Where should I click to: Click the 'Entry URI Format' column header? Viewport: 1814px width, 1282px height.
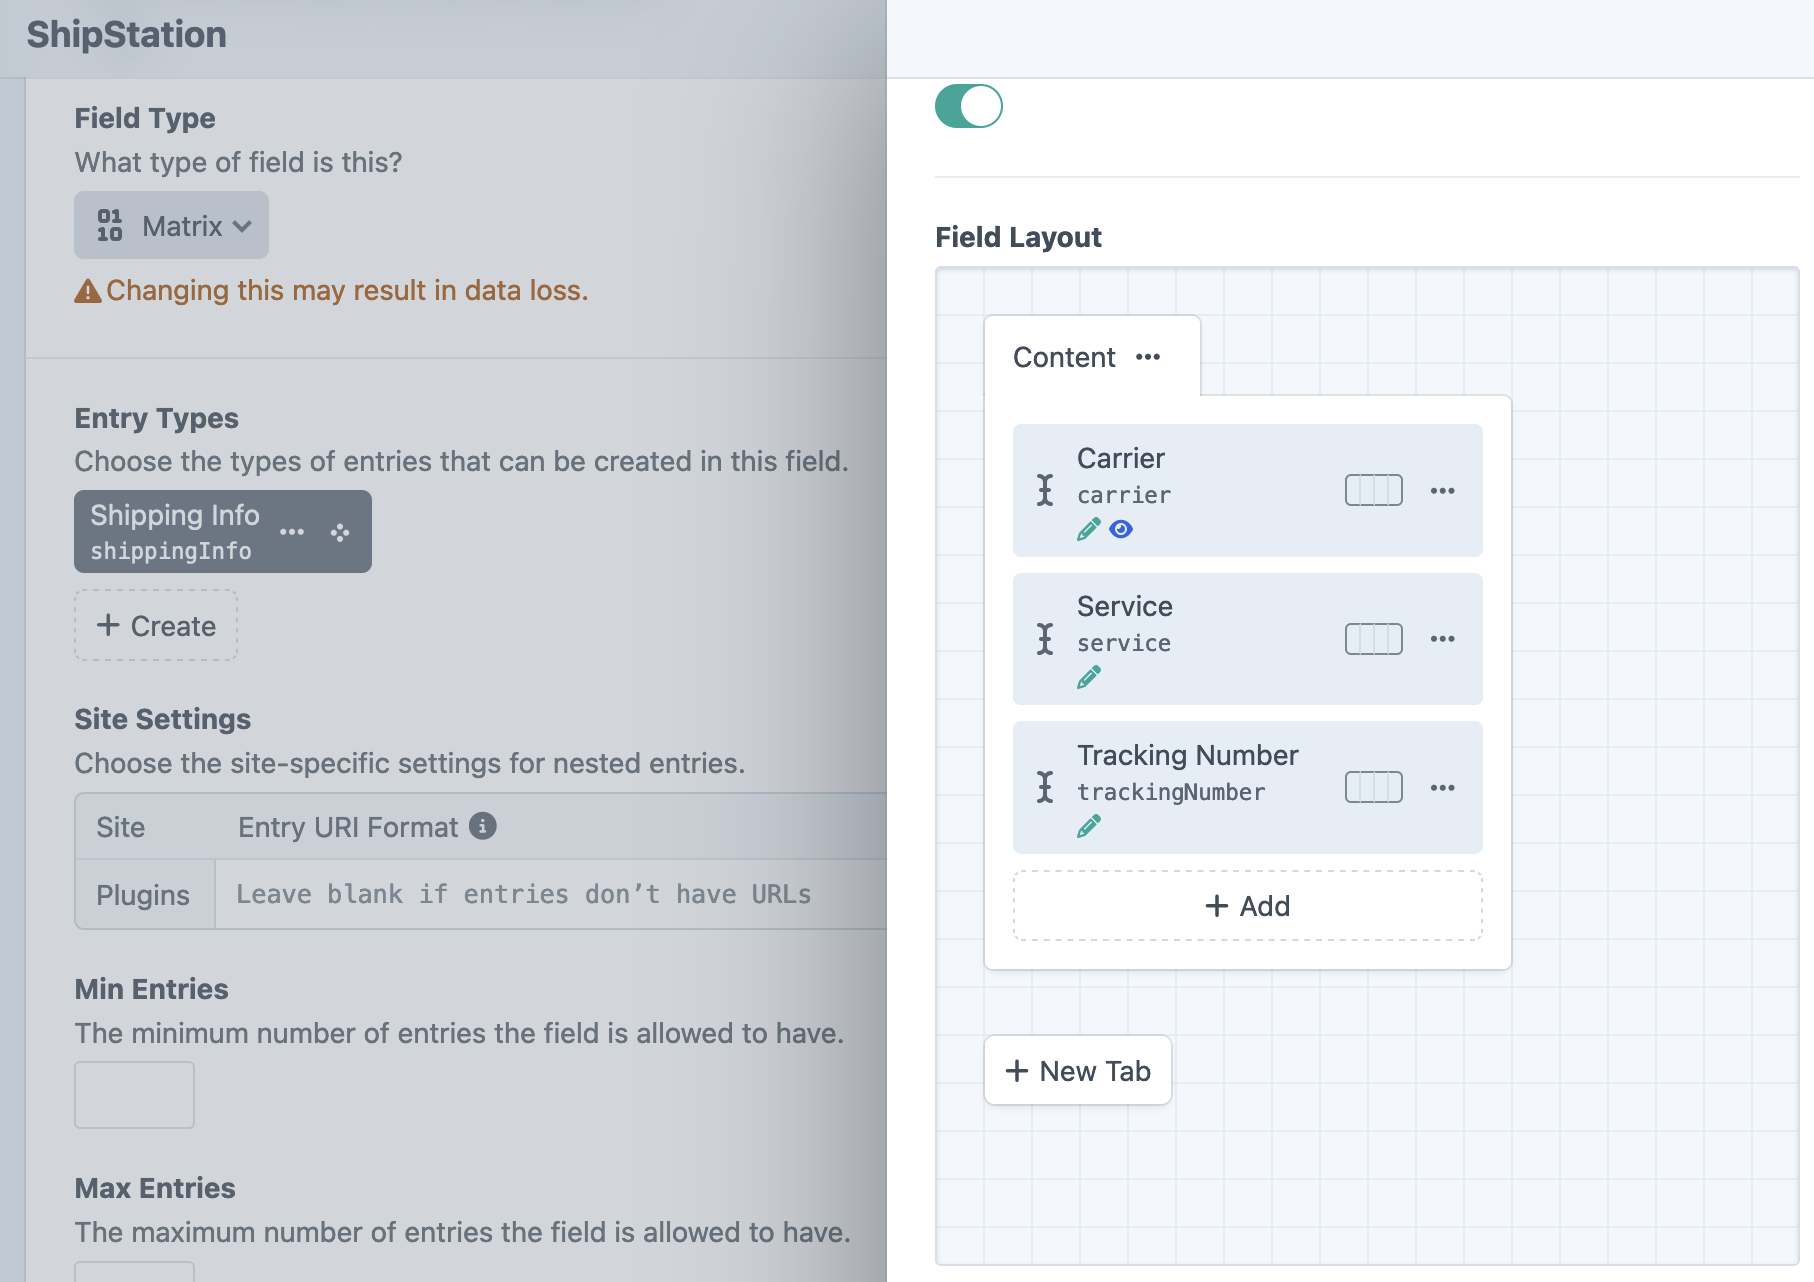pyautogui.click(x=348, y=827)
